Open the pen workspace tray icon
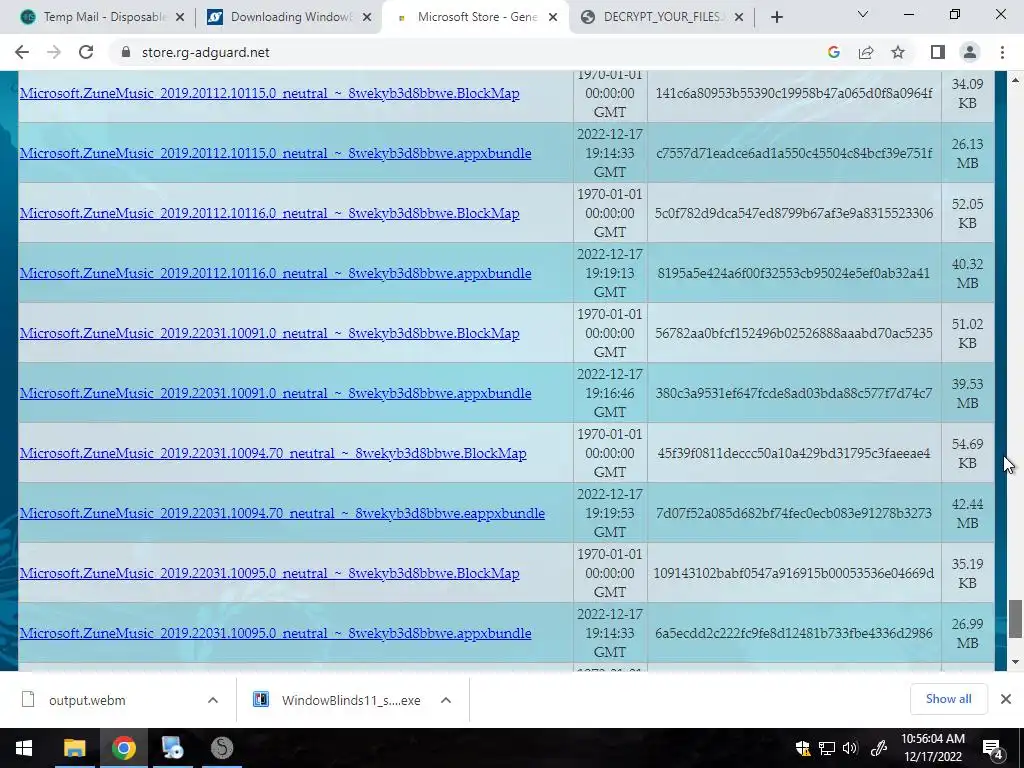Viewport: 1024px width, 768px height. coord(878,748)
